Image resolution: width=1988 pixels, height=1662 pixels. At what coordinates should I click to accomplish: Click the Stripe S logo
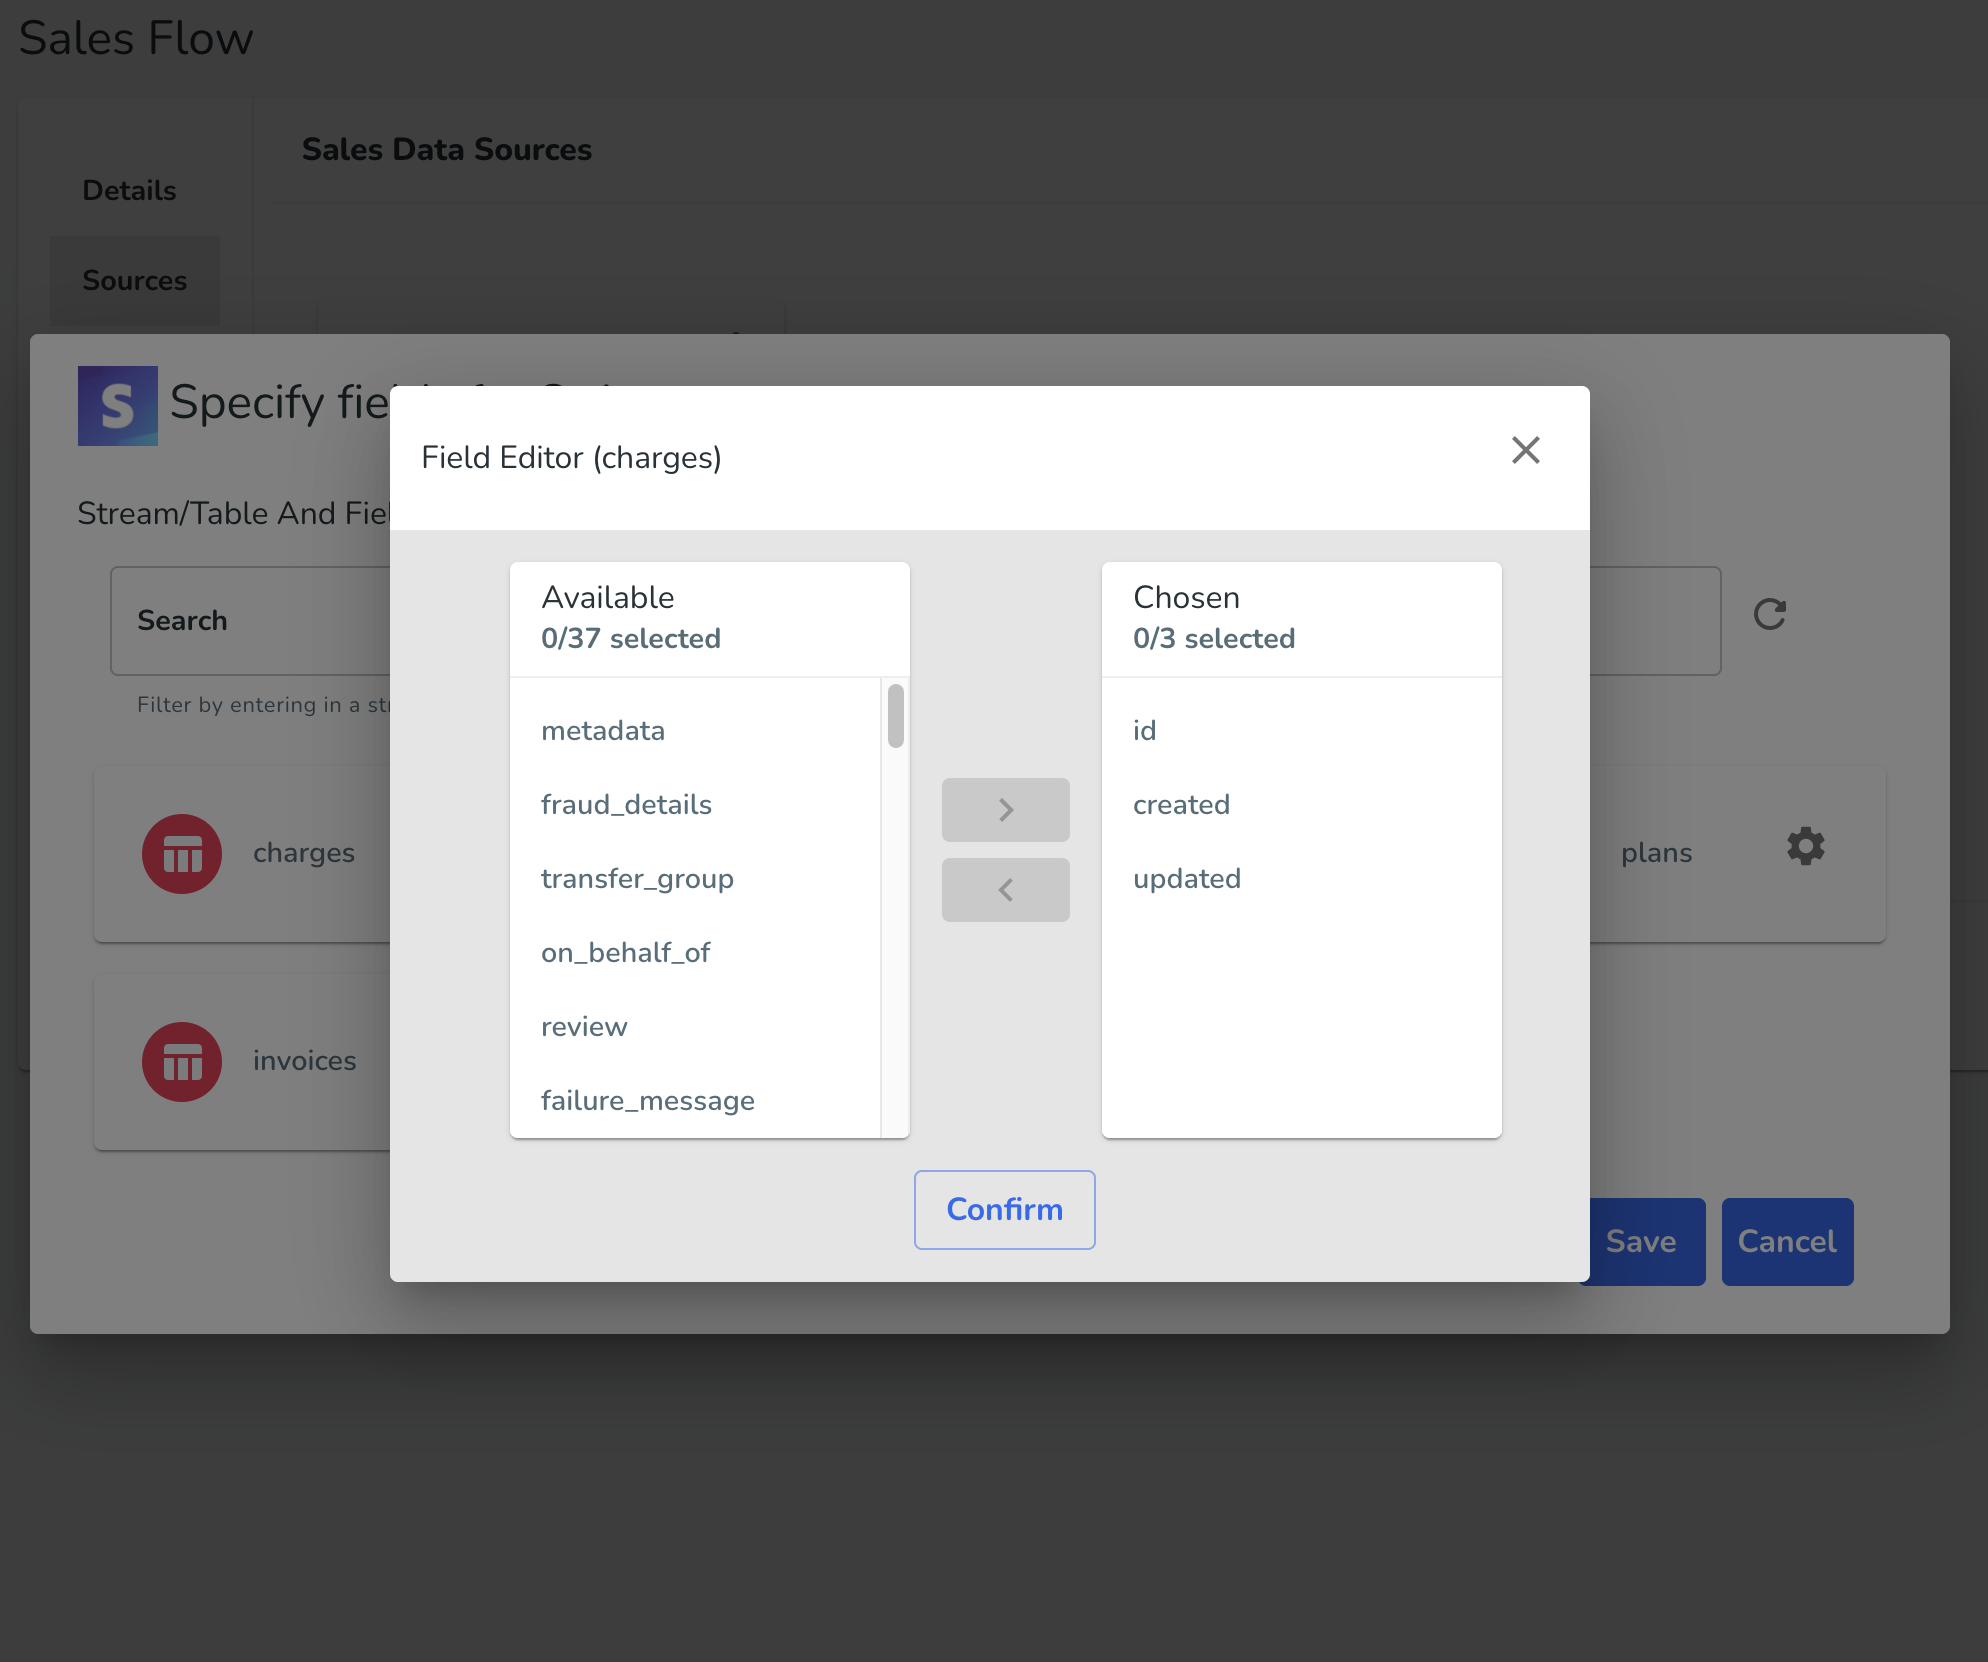(118, 406)
